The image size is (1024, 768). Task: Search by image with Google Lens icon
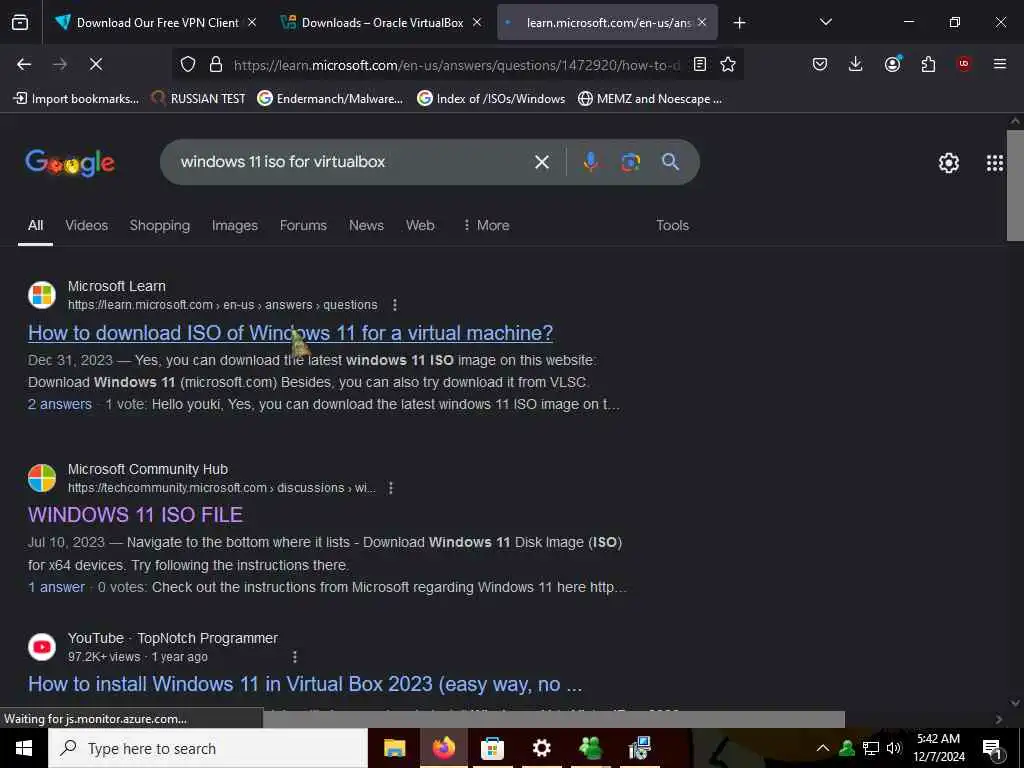tap(630, 162)
